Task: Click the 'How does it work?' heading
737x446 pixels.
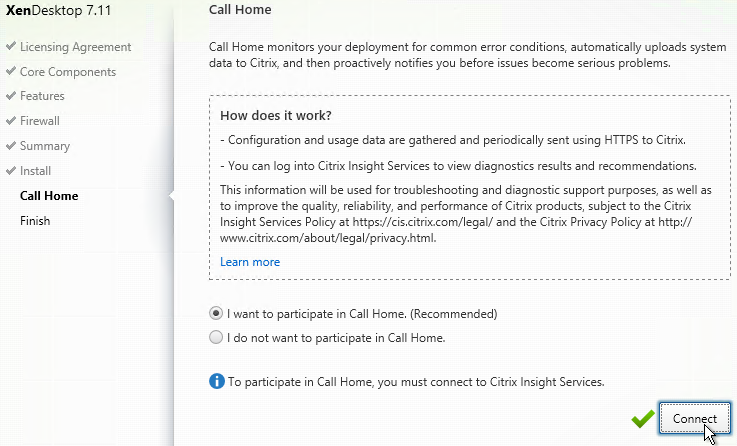Action: [x=276, y=116]
